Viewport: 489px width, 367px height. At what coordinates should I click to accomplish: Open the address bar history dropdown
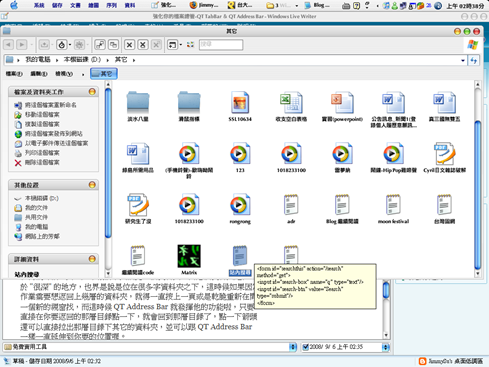coord(463,60)
